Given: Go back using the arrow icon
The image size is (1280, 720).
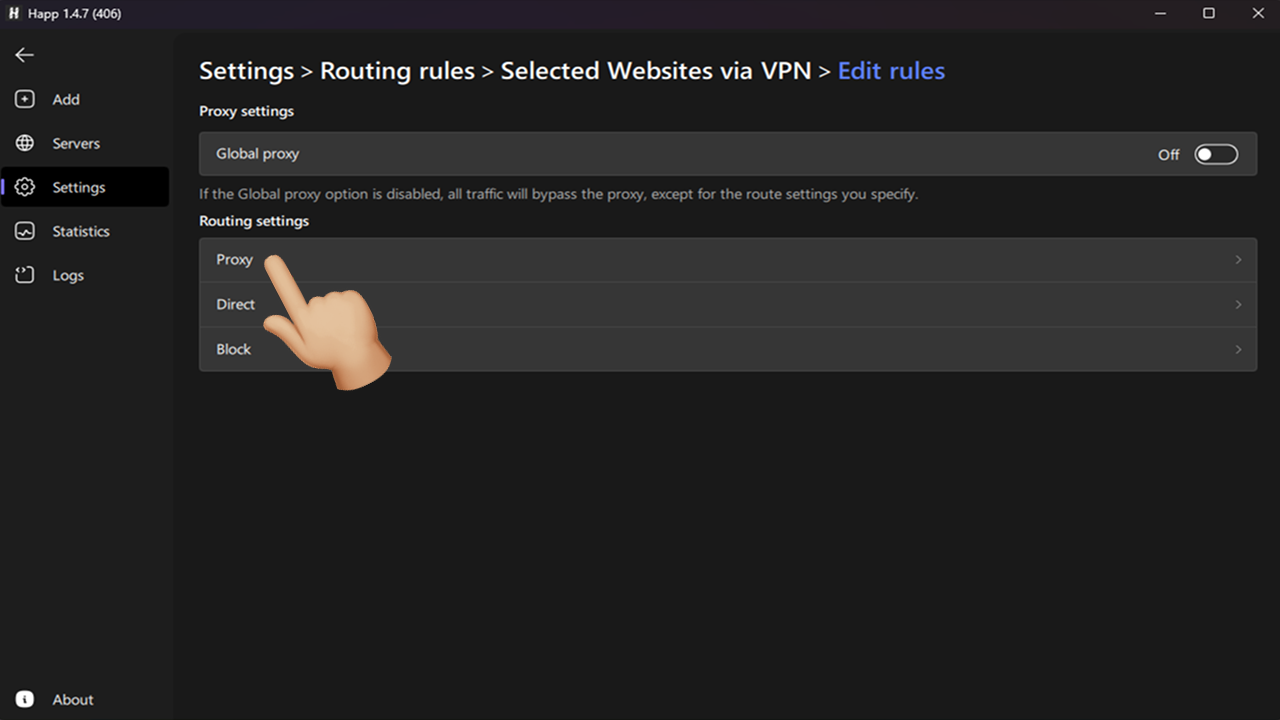Looking at the screenshot, I should click(23, 55).
